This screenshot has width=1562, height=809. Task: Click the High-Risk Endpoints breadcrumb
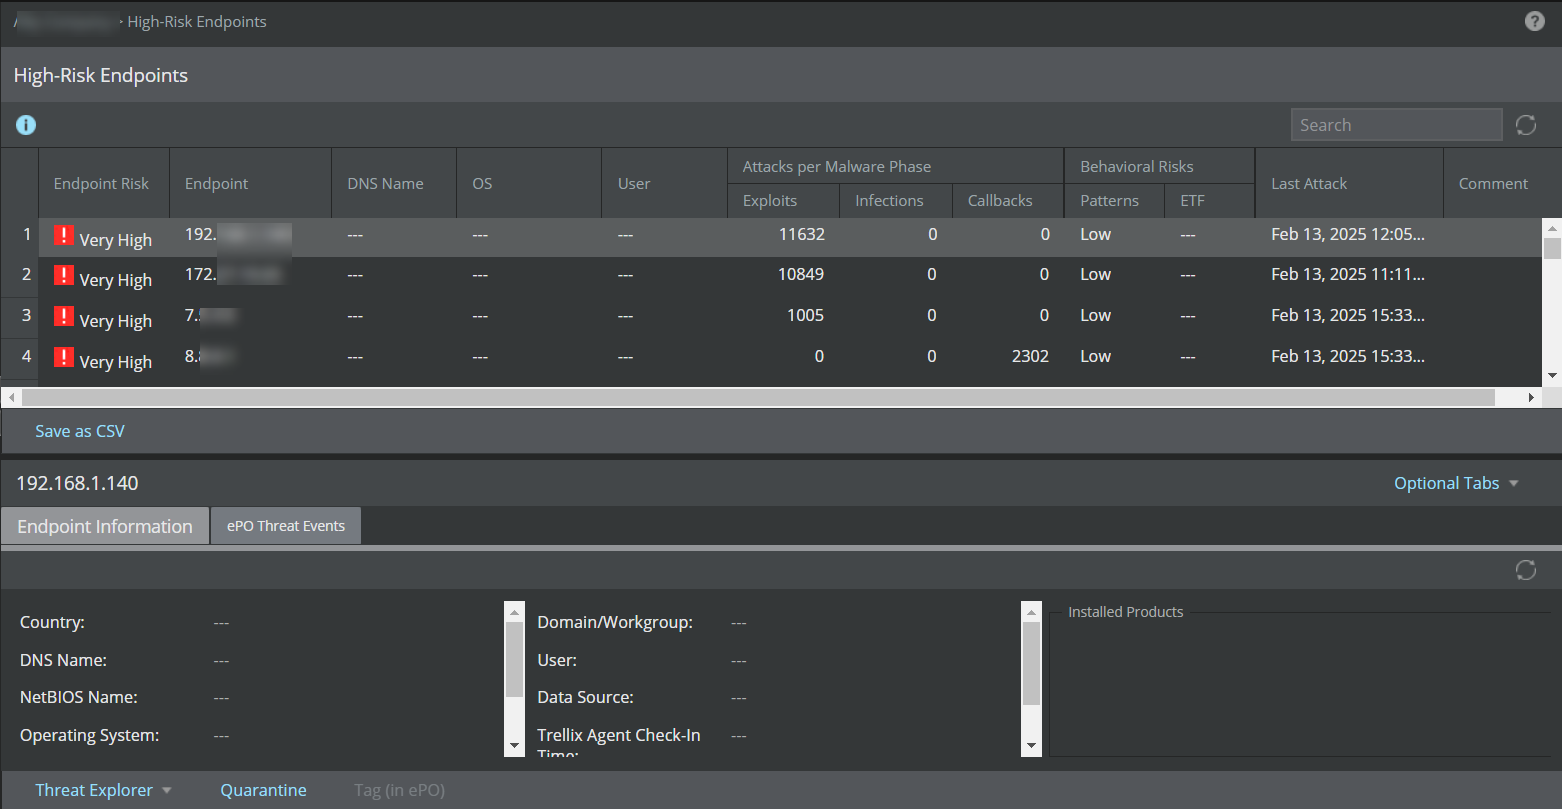click(197, 21)
